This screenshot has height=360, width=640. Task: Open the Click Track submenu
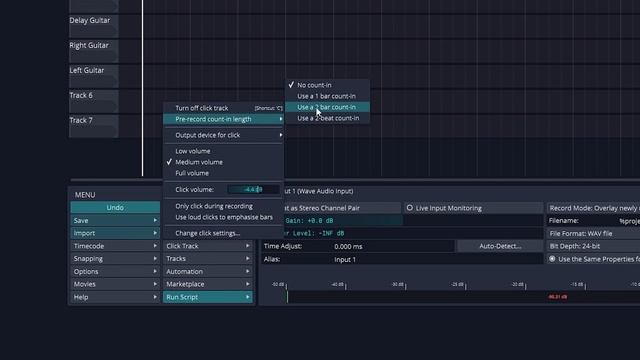tap(208, 246)
